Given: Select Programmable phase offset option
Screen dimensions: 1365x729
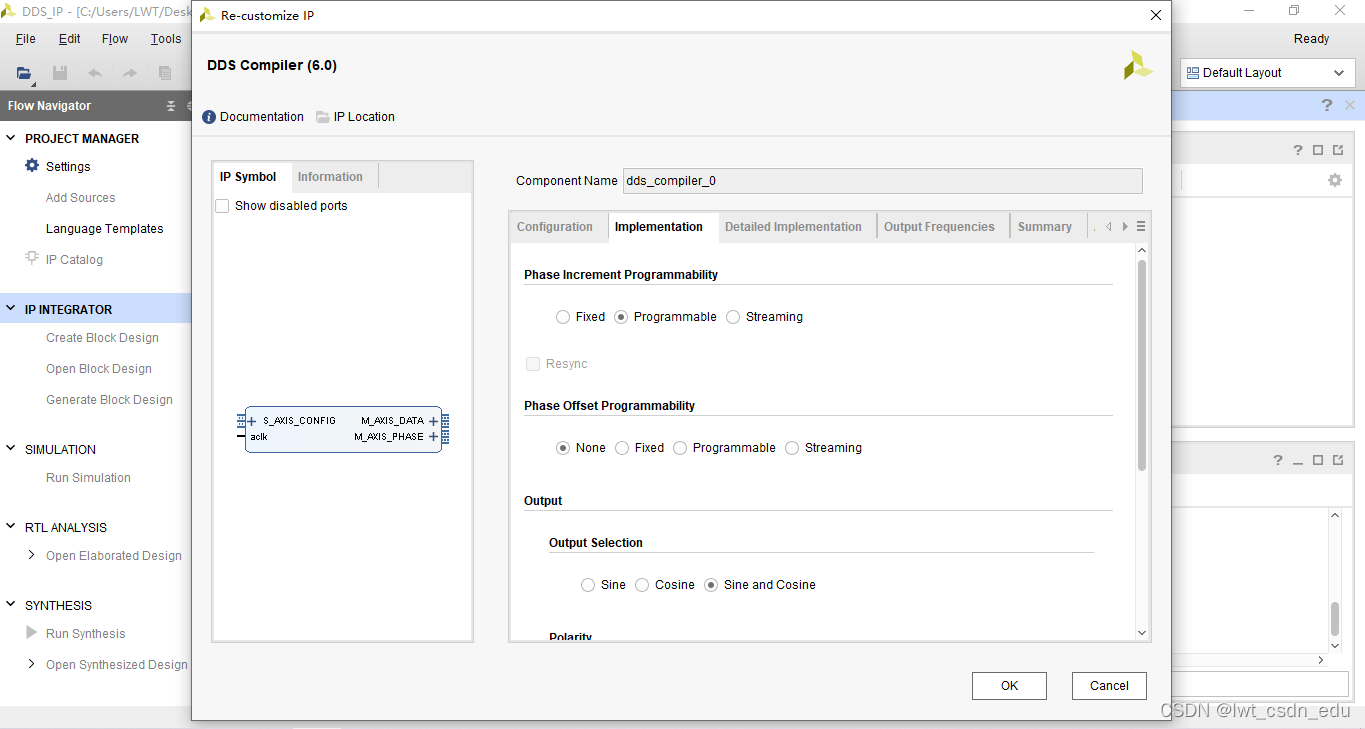Looking at the screenshot, I should pos(680,448).
